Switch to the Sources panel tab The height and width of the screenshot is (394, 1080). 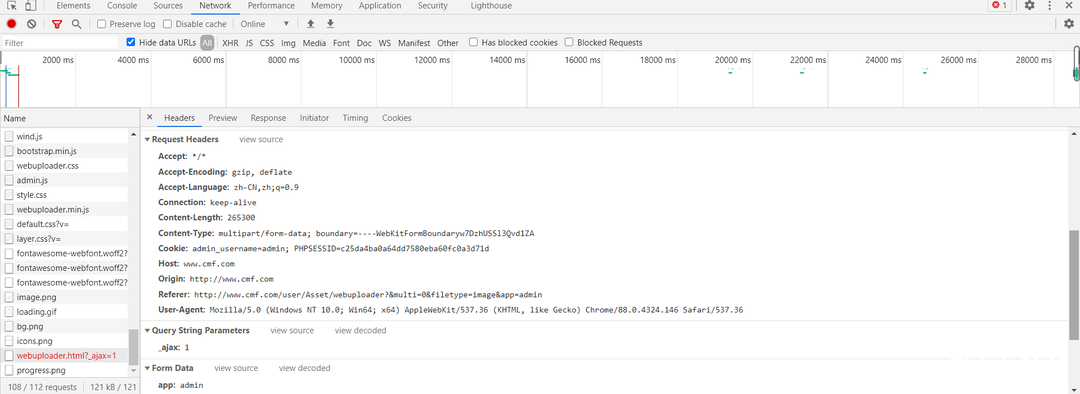point(168,6)
